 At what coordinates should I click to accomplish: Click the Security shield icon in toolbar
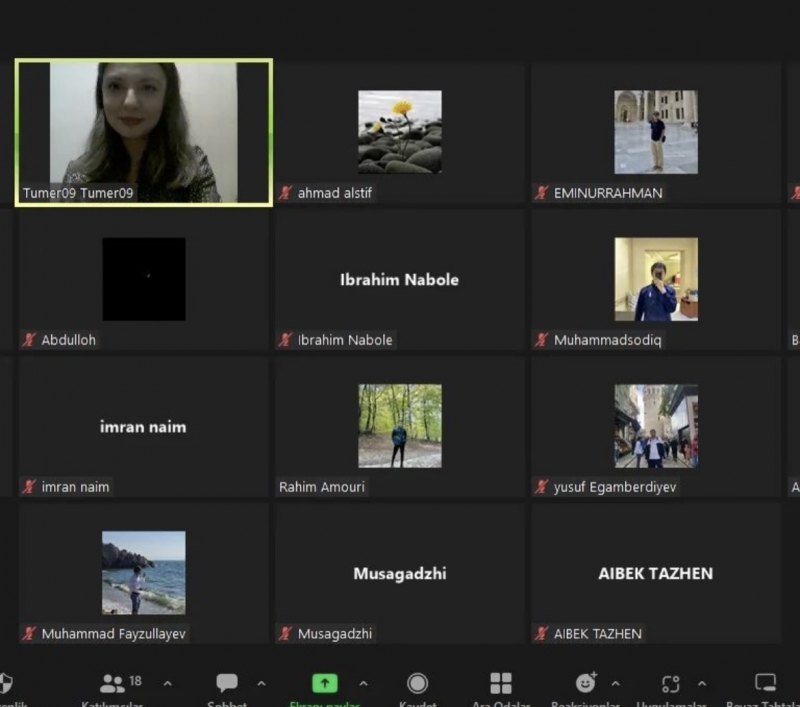[6, 683]
